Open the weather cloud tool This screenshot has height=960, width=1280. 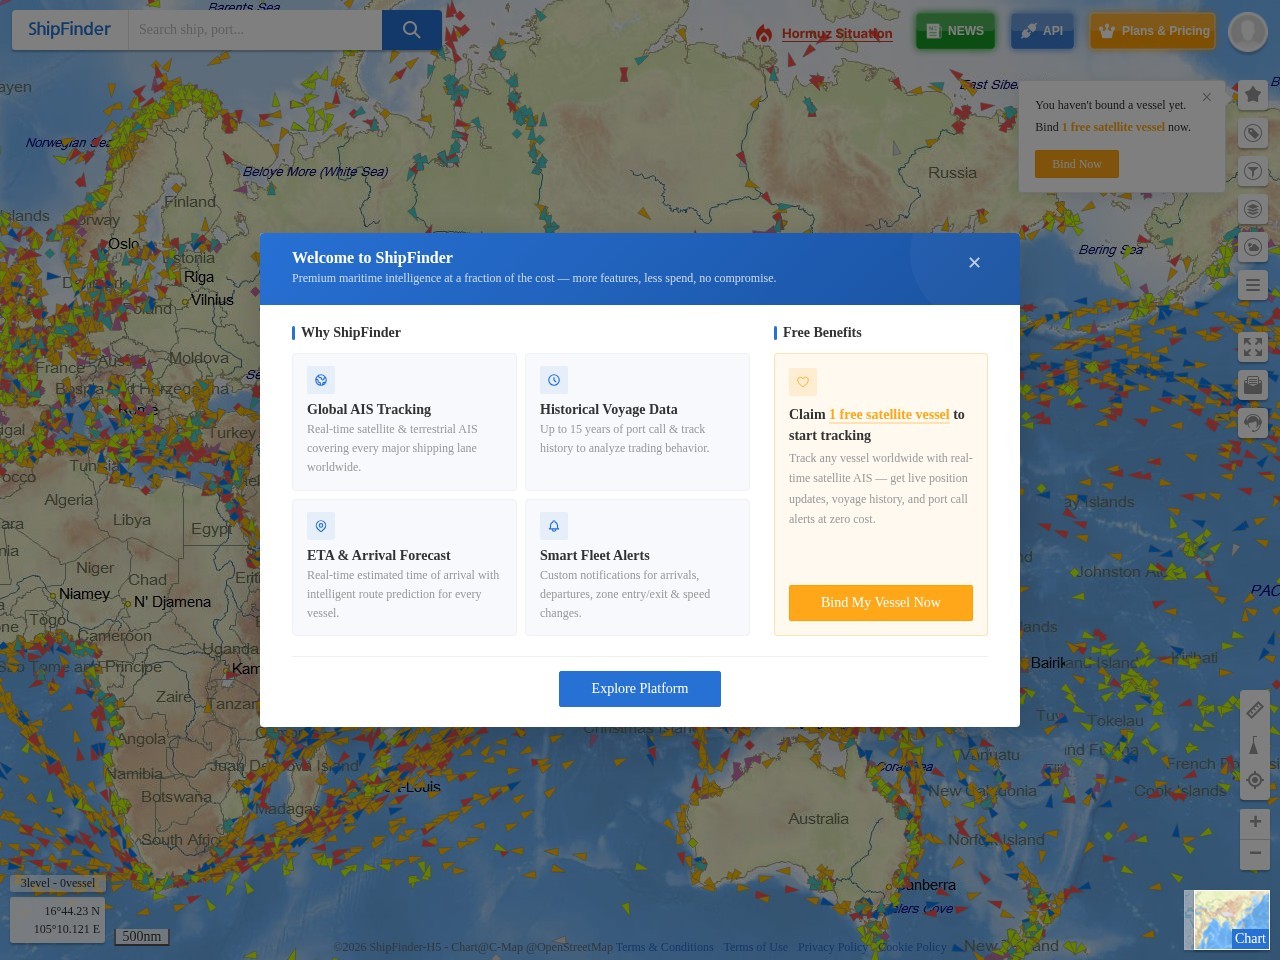tap(1253, 247)
